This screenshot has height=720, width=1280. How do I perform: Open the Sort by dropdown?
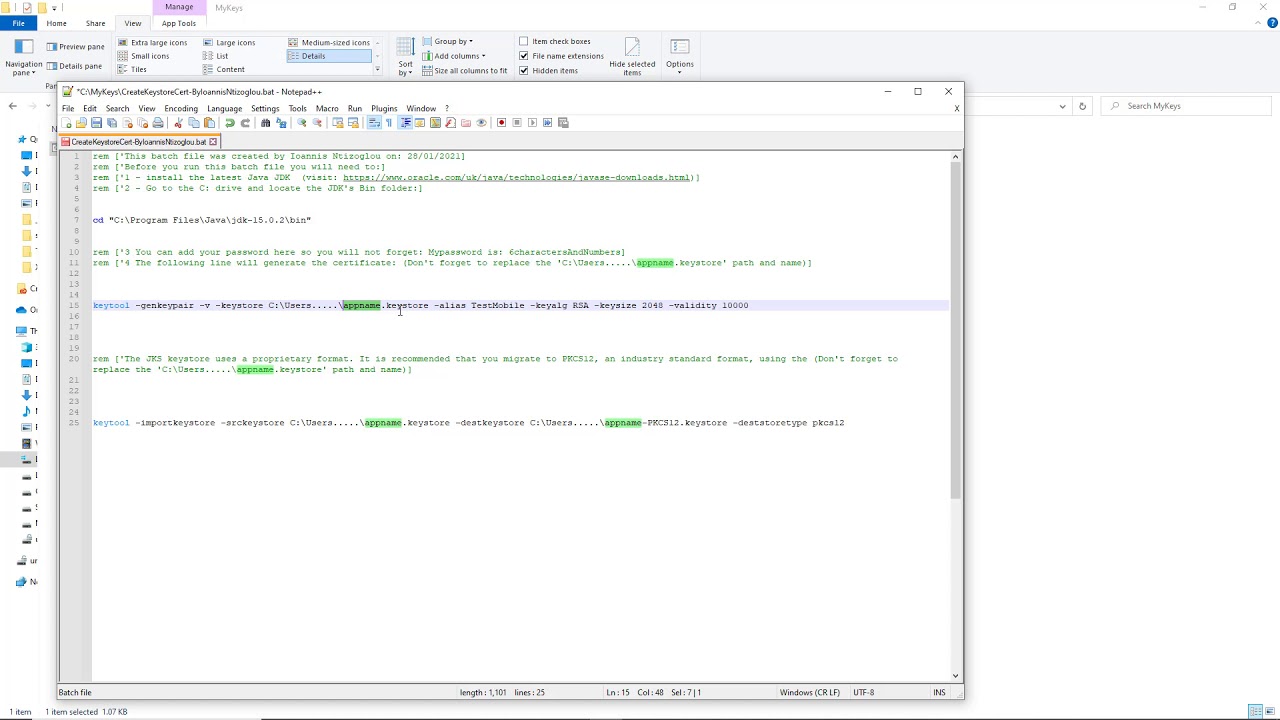click(x=405, y=58)
